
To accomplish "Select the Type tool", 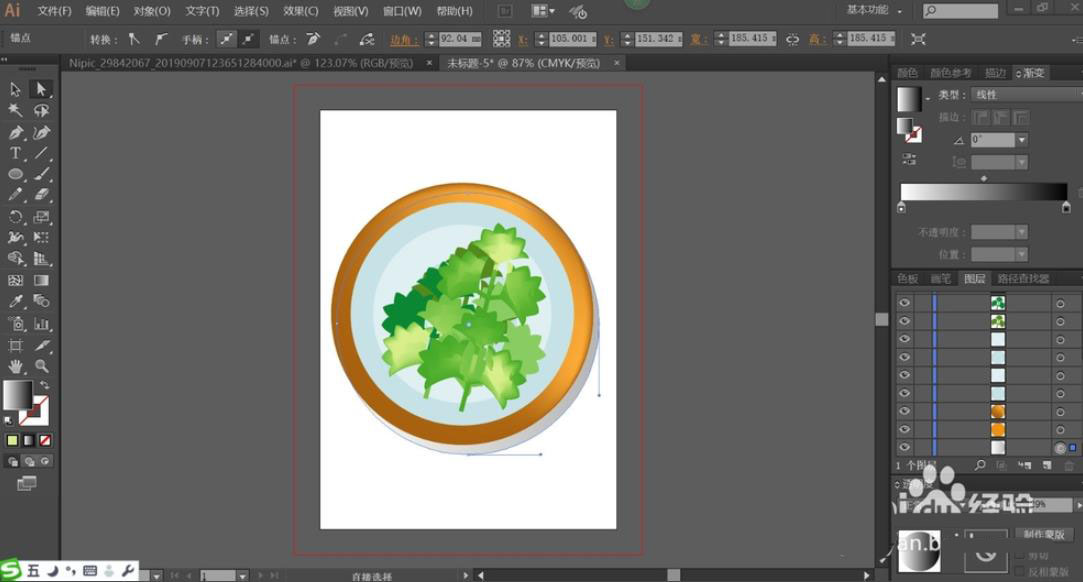I will tap(15, 153).
